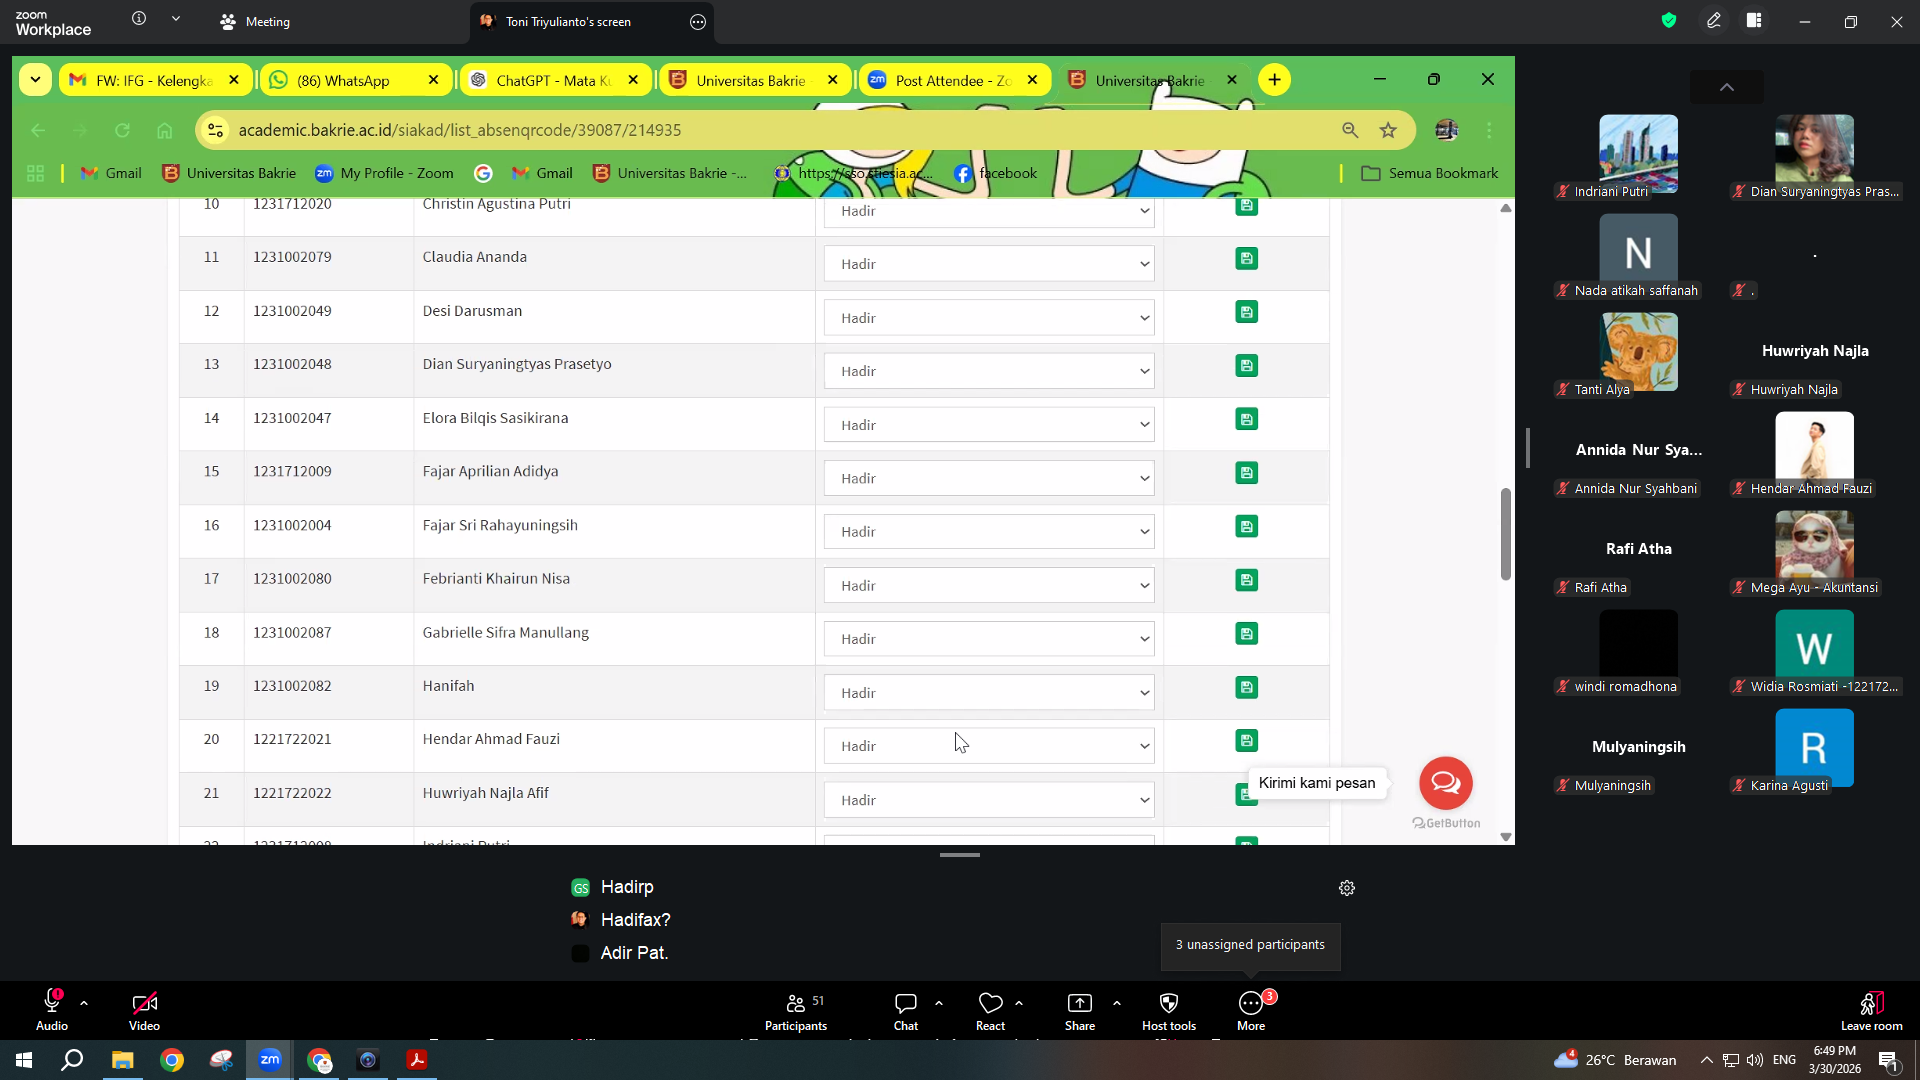Open caption settings gear
The image size is (1920, 1080).
(x=1347, y=888)
